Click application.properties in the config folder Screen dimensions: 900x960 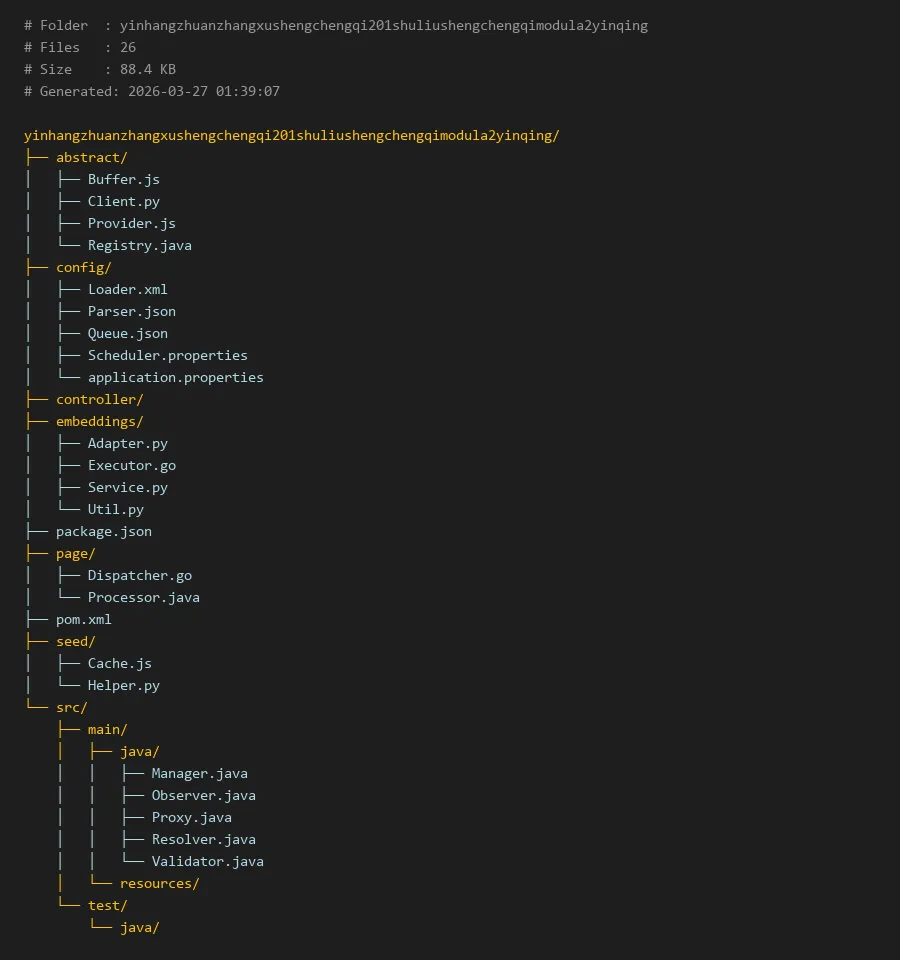175,377
